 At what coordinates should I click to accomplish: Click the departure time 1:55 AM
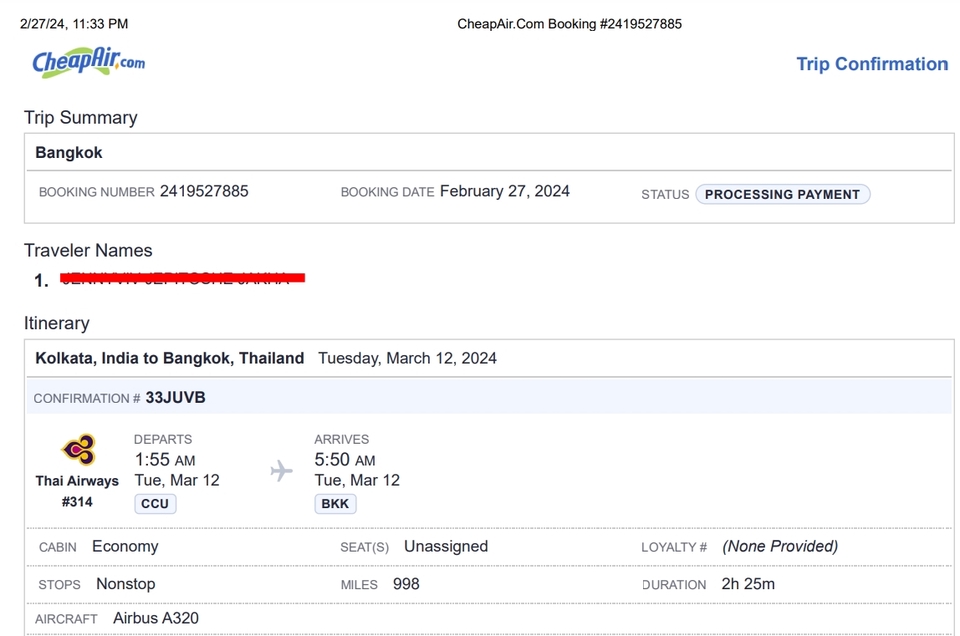165,460
